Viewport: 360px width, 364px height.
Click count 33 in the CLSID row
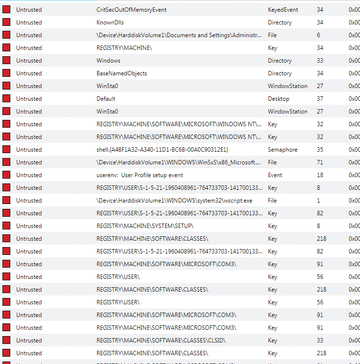click(320, 340)
